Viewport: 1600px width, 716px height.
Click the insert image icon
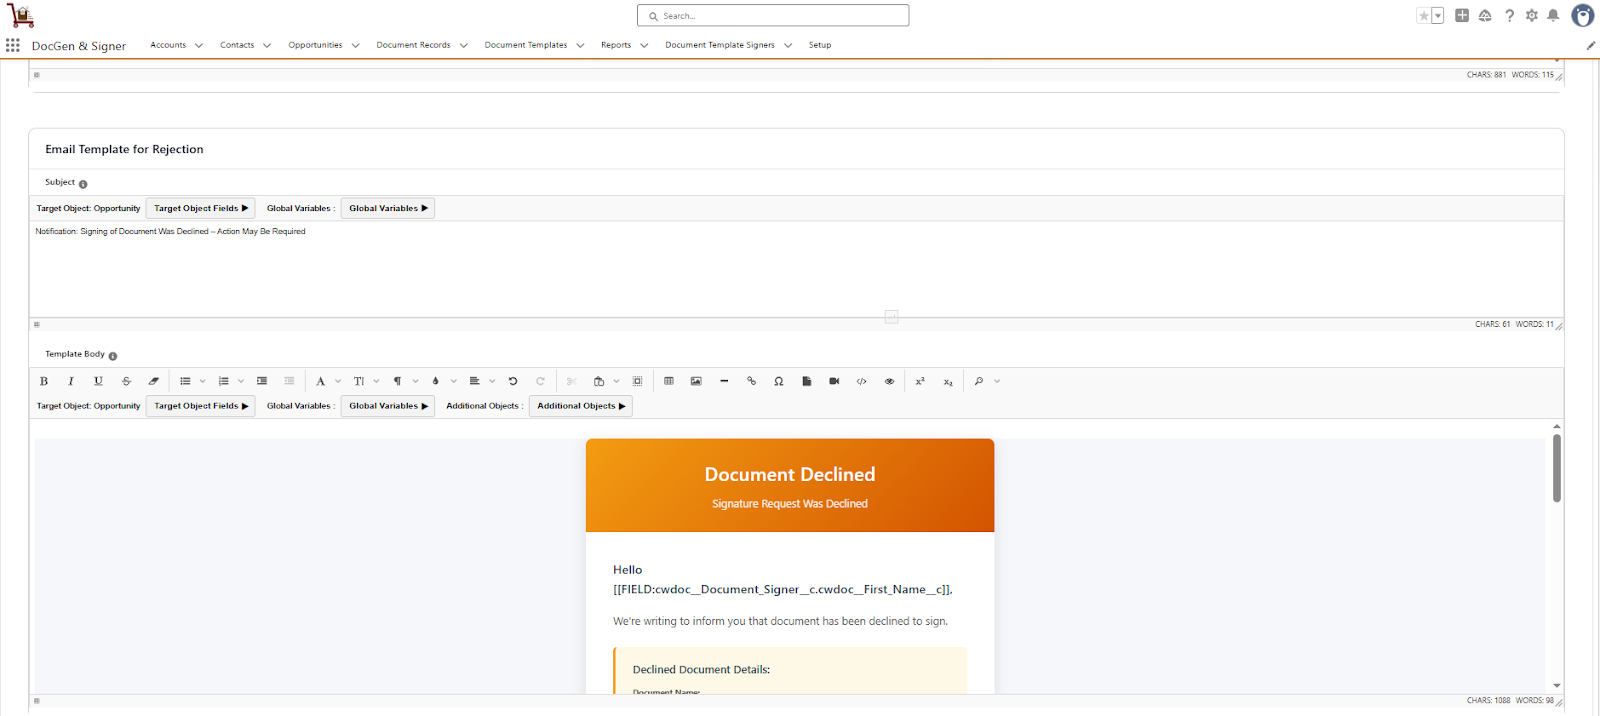point(696,381)
